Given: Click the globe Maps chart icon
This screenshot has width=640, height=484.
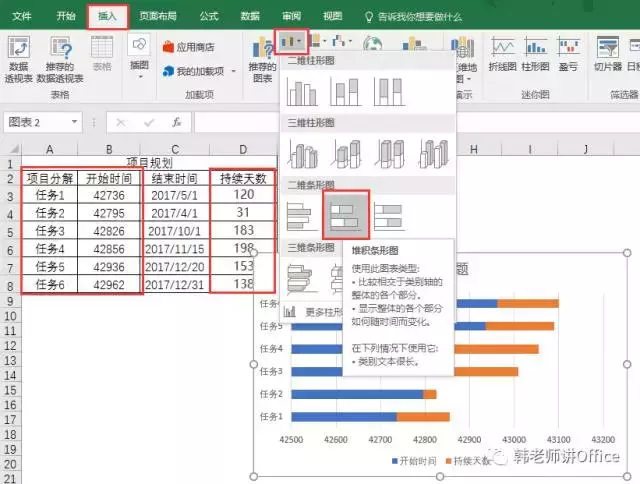Looking at the screenshot, I should (372, 43).
